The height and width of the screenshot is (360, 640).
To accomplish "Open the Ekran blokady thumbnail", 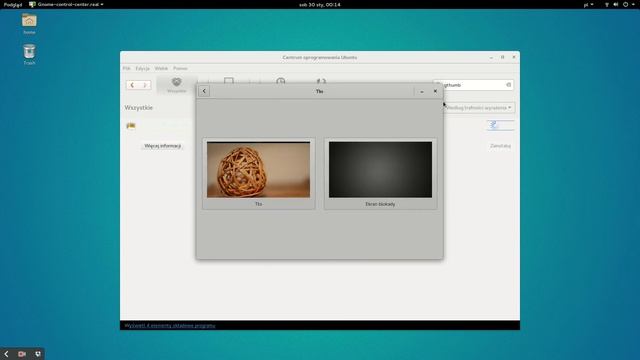I will (380, 173).
